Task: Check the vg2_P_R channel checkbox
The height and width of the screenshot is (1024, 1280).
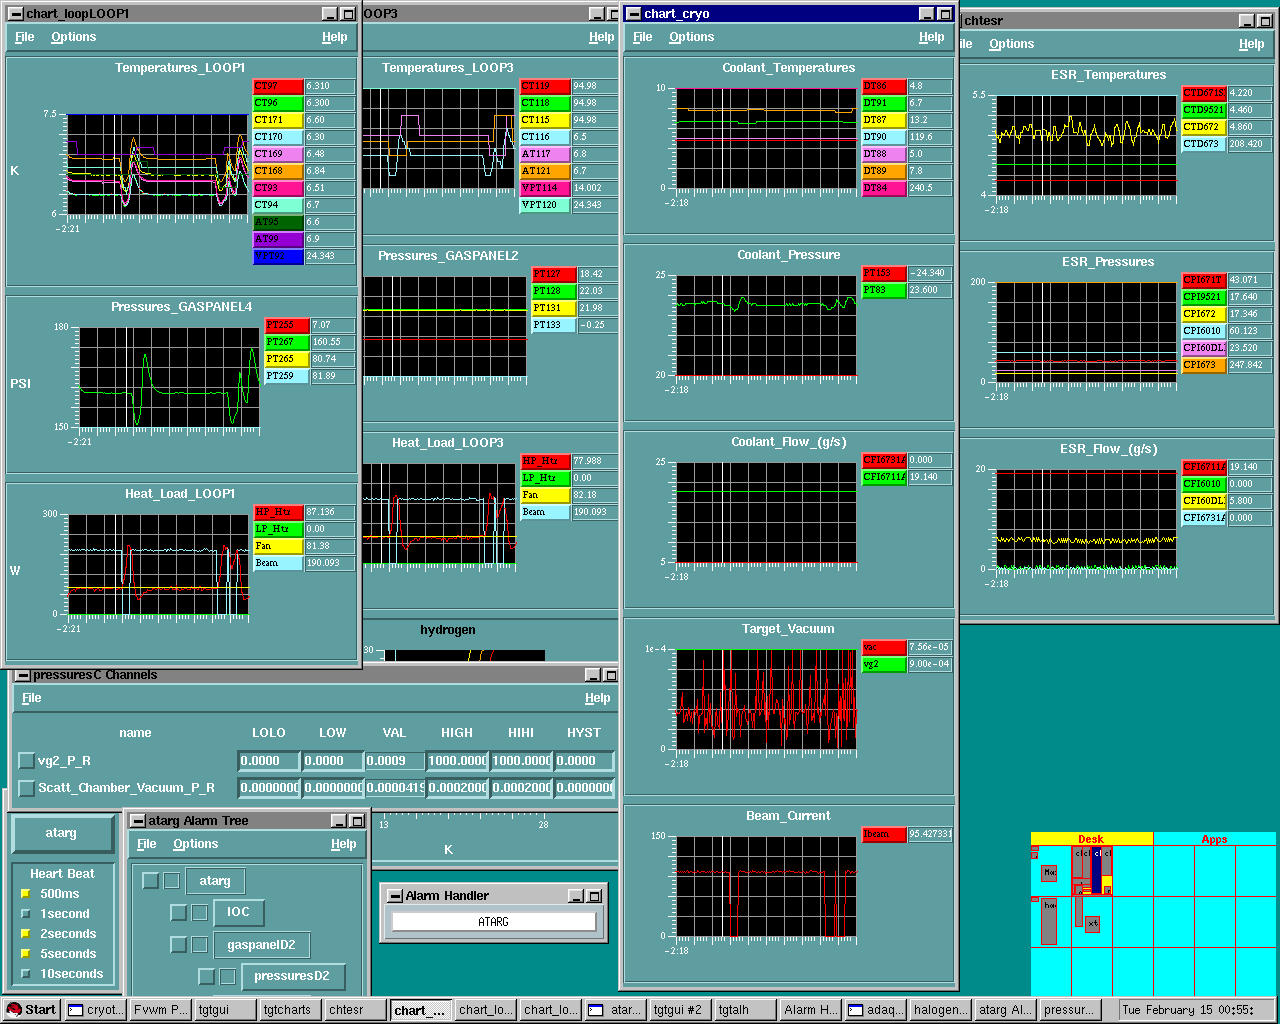Action: pos(27,761)
